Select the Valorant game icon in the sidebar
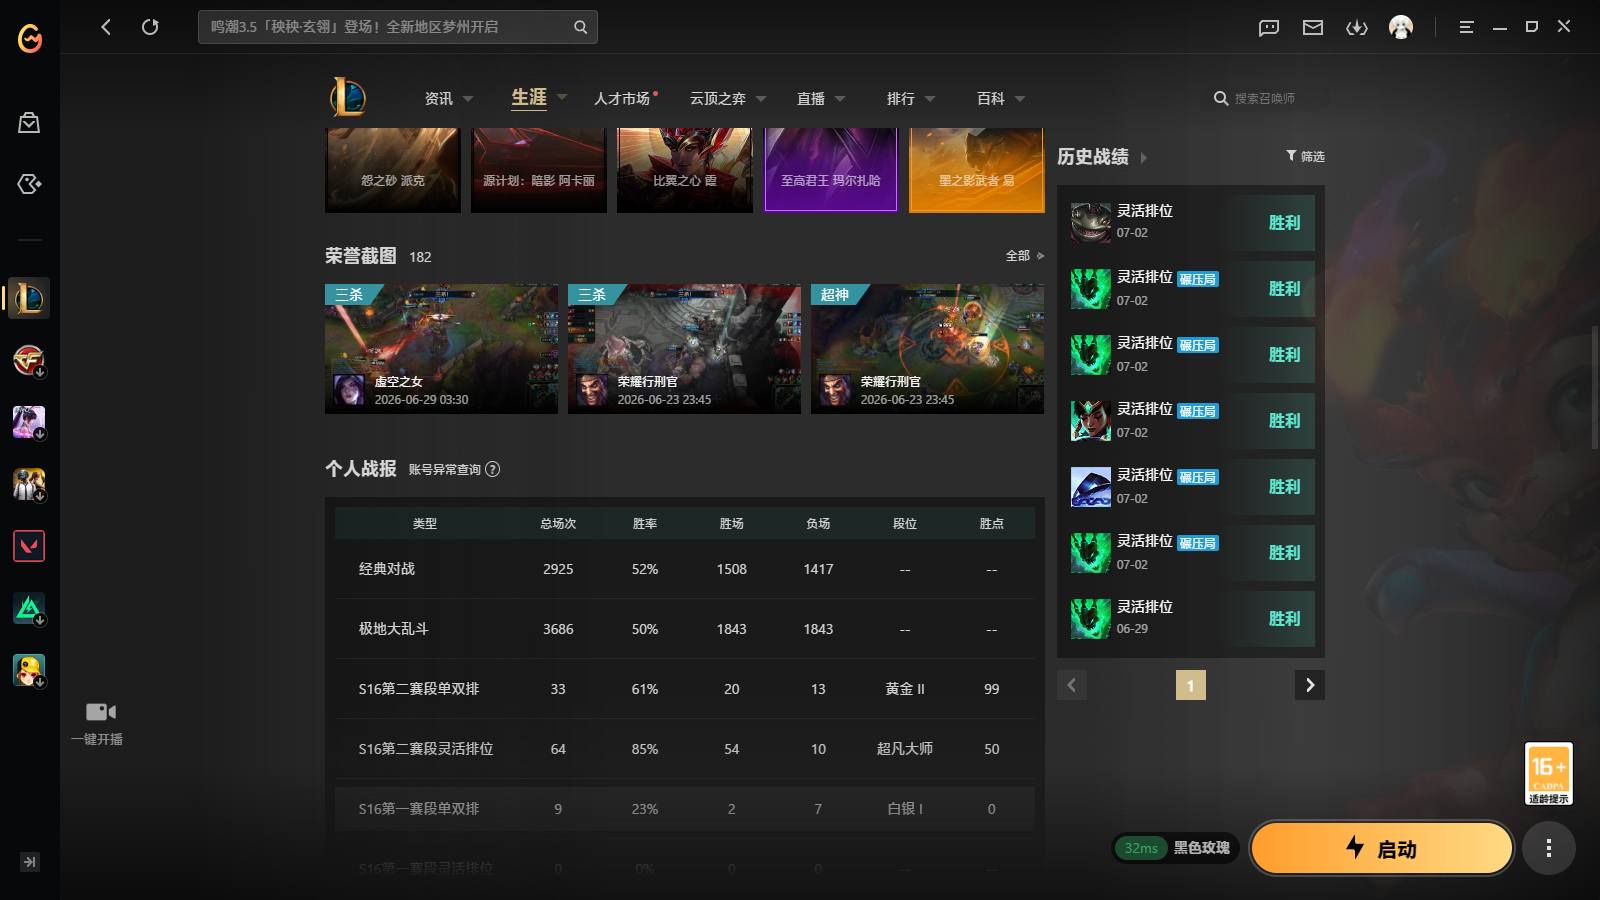Screen dimensions: 1600x900 (x=29, y=546)
